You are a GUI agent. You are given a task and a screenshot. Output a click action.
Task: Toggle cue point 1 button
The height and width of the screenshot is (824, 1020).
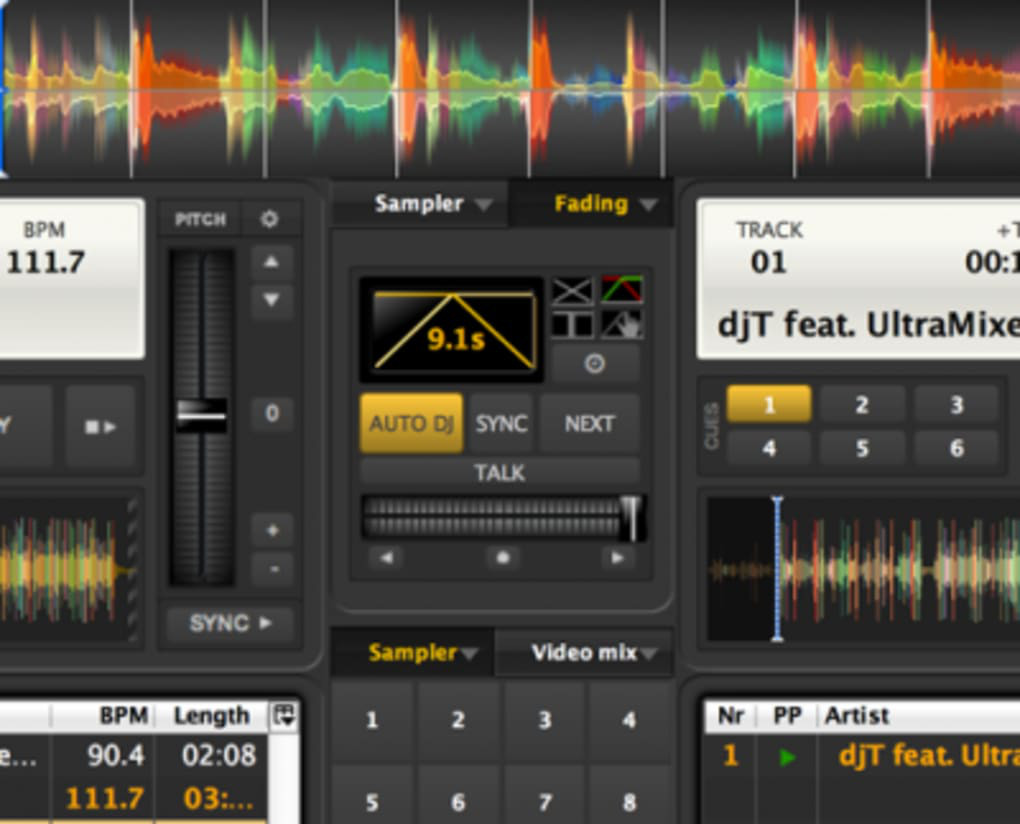click(x=769, y=405)
